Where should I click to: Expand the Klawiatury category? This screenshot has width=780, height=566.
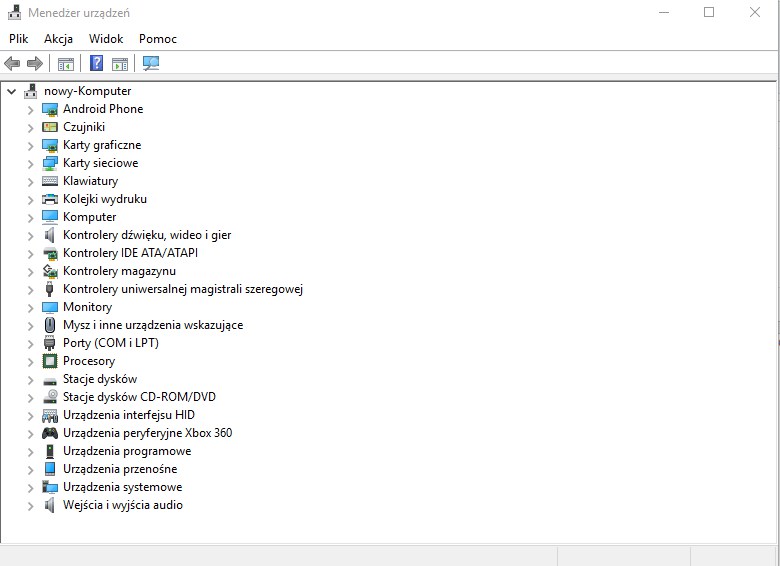point(30,182)
